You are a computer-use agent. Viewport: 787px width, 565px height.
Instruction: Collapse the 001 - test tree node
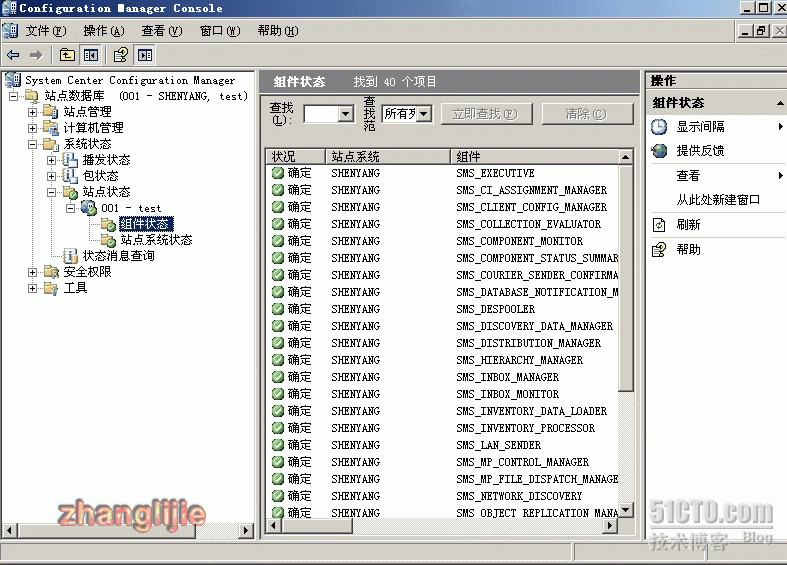click(71, 208)
